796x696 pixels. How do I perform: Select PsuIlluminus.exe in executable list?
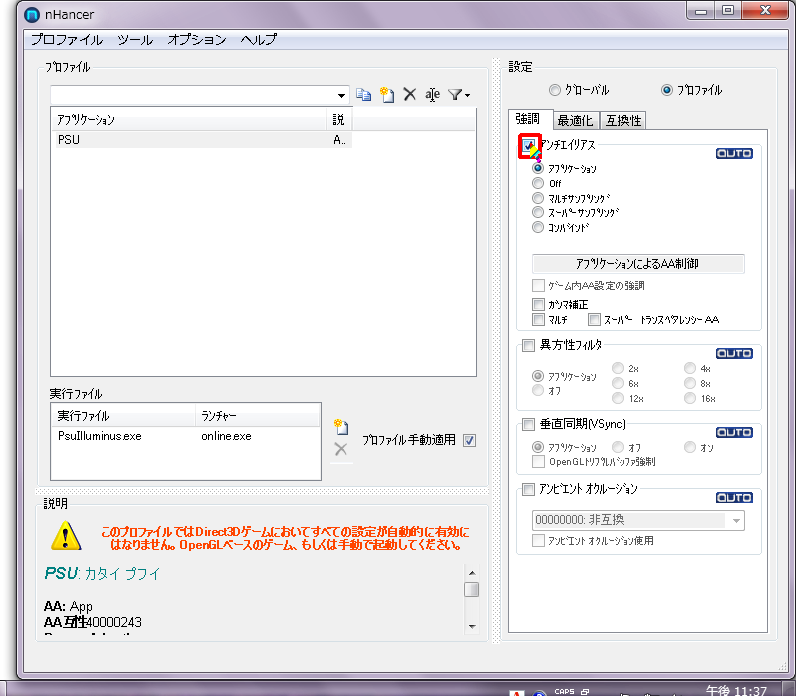[100, 436]
